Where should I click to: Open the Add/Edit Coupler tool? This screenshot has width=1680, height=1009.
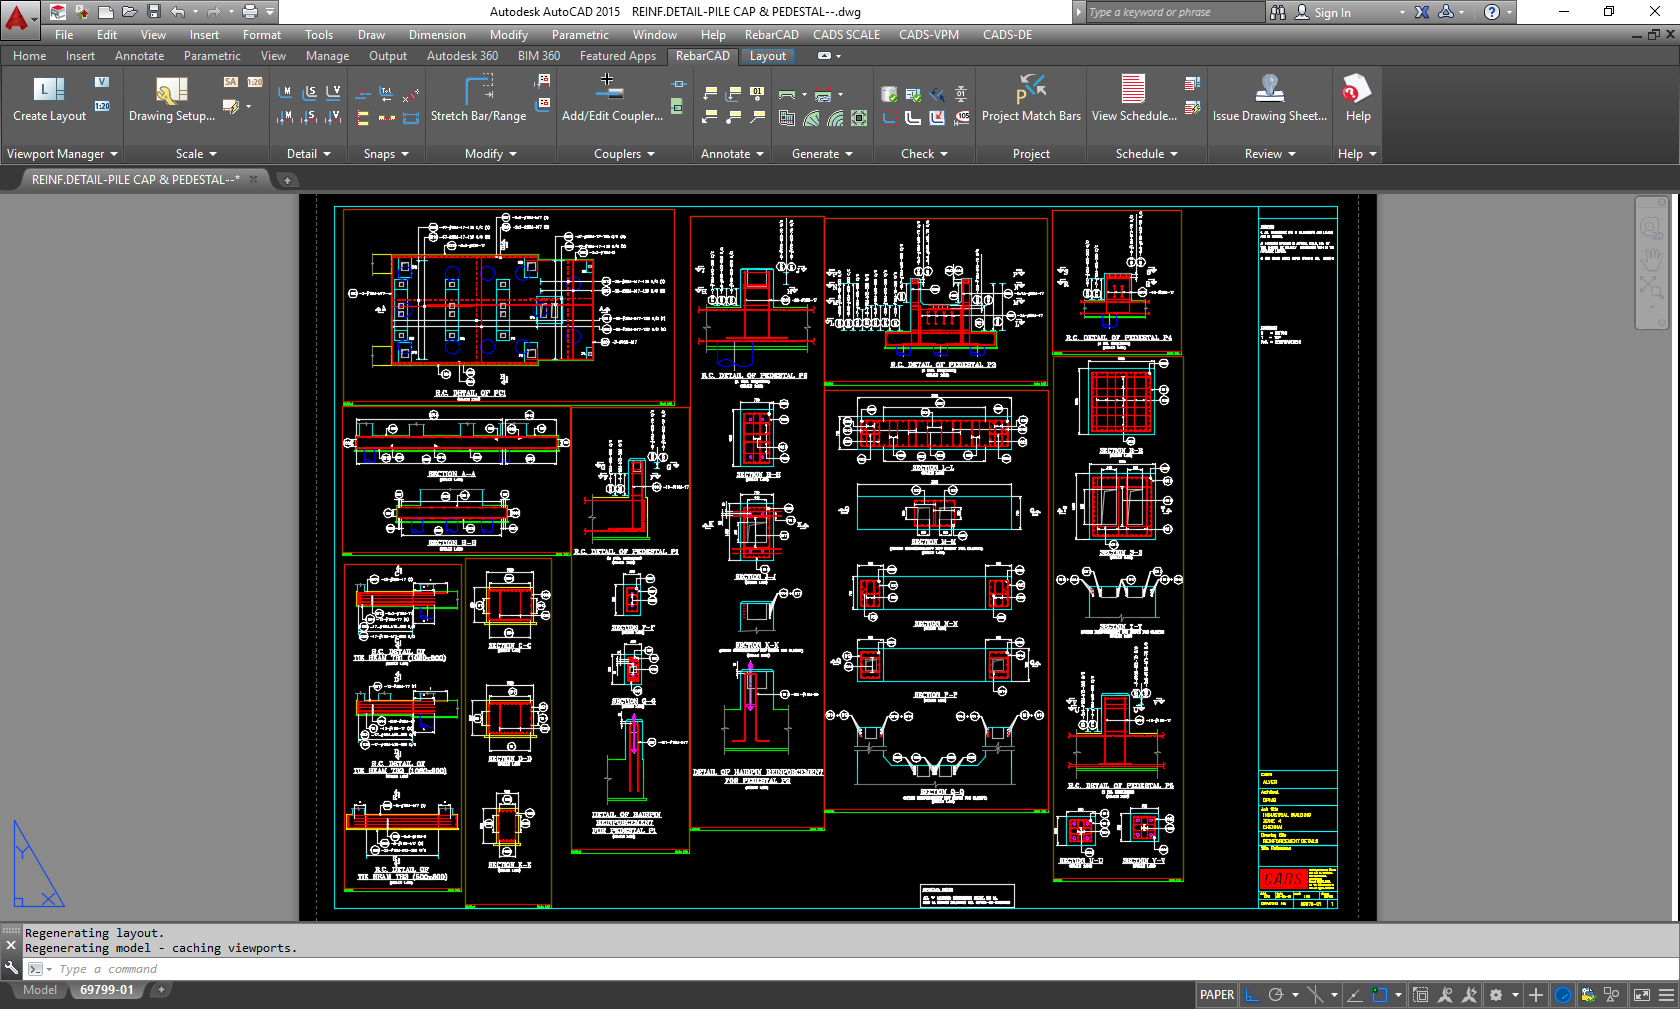610,100
